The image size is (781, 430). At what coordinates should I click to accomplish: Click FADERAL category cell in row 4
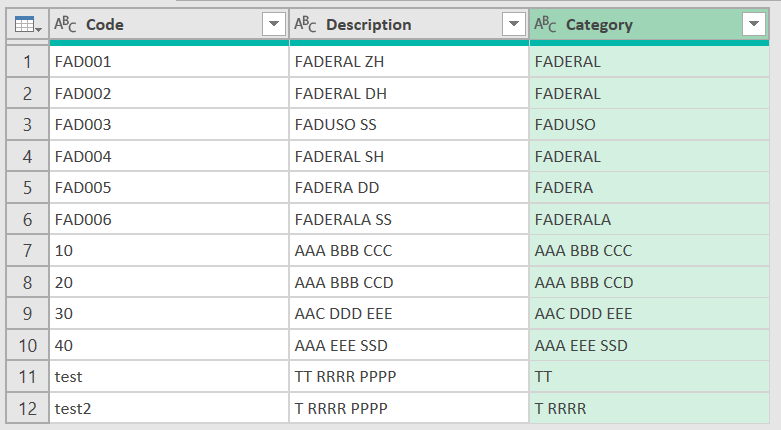(x=649, y=156)
